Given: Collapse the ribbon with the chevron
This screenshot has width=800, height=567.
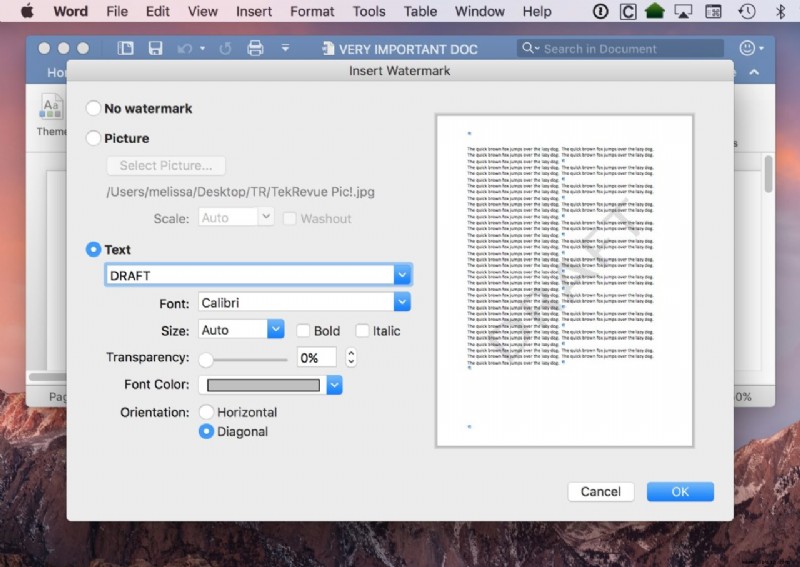Looking at the screenshot, I should click(754, 72).
